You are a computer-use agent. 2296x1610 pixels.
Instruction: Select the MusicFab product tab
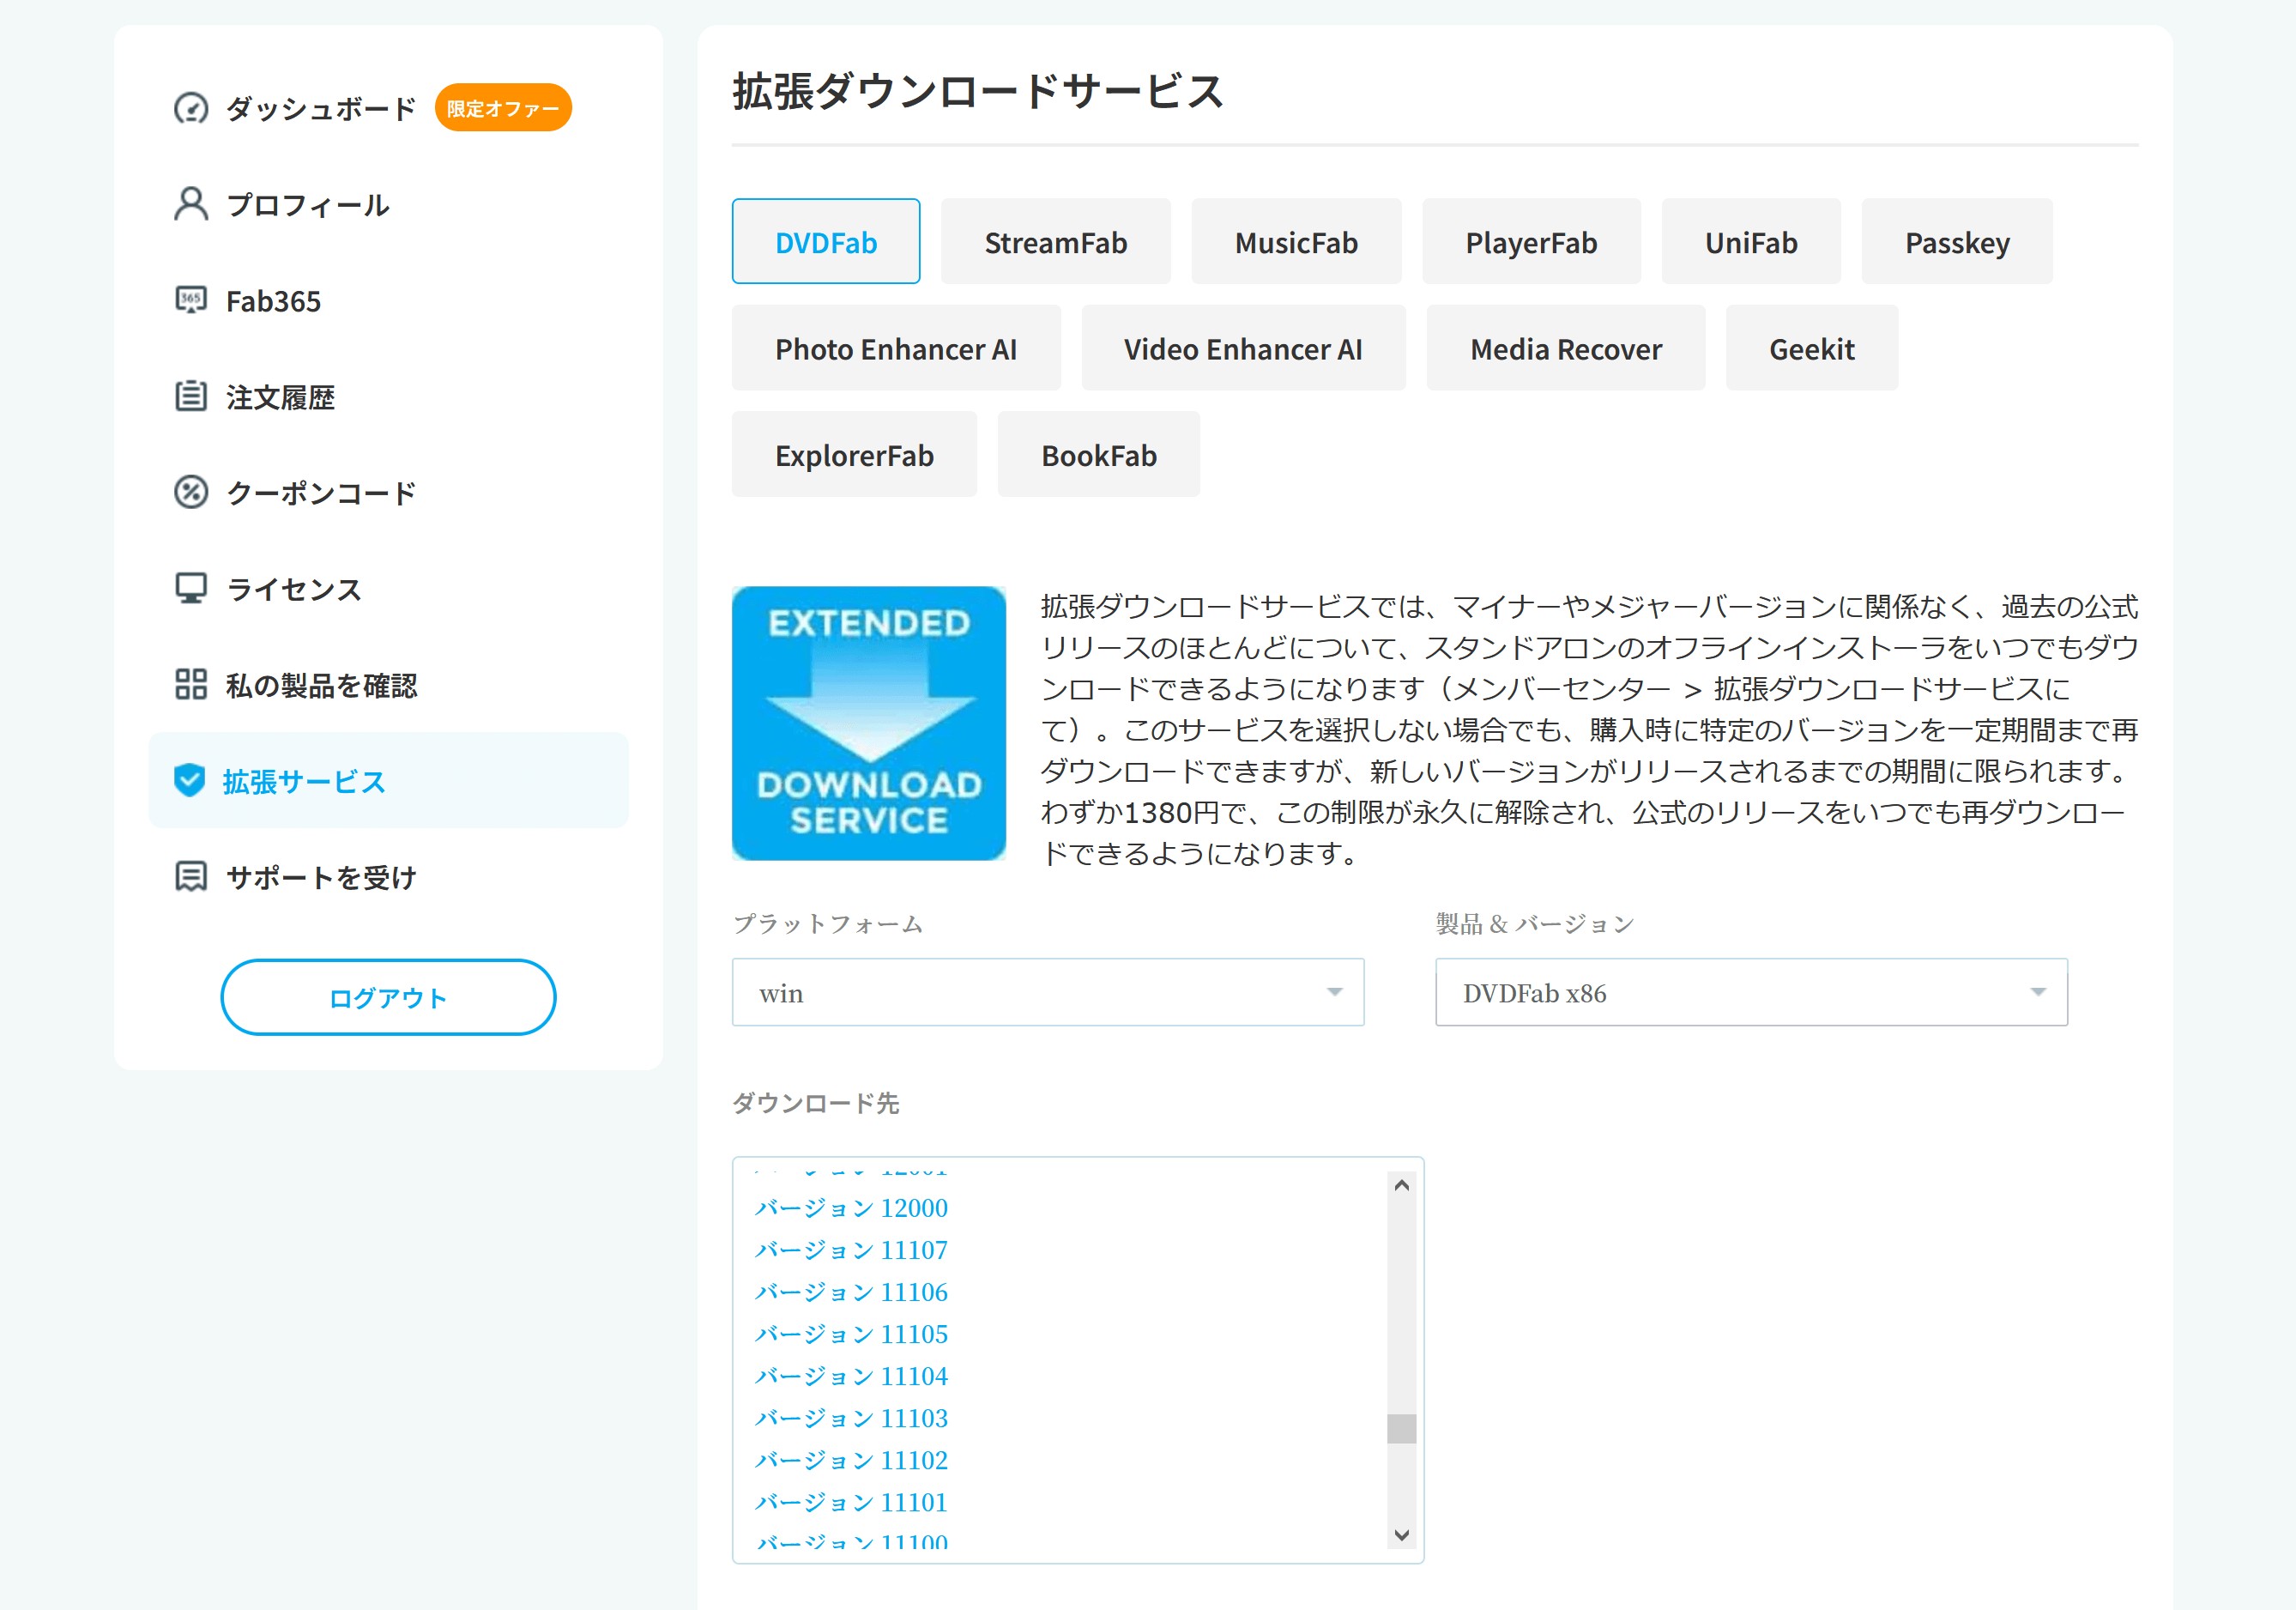point(1296,242)
